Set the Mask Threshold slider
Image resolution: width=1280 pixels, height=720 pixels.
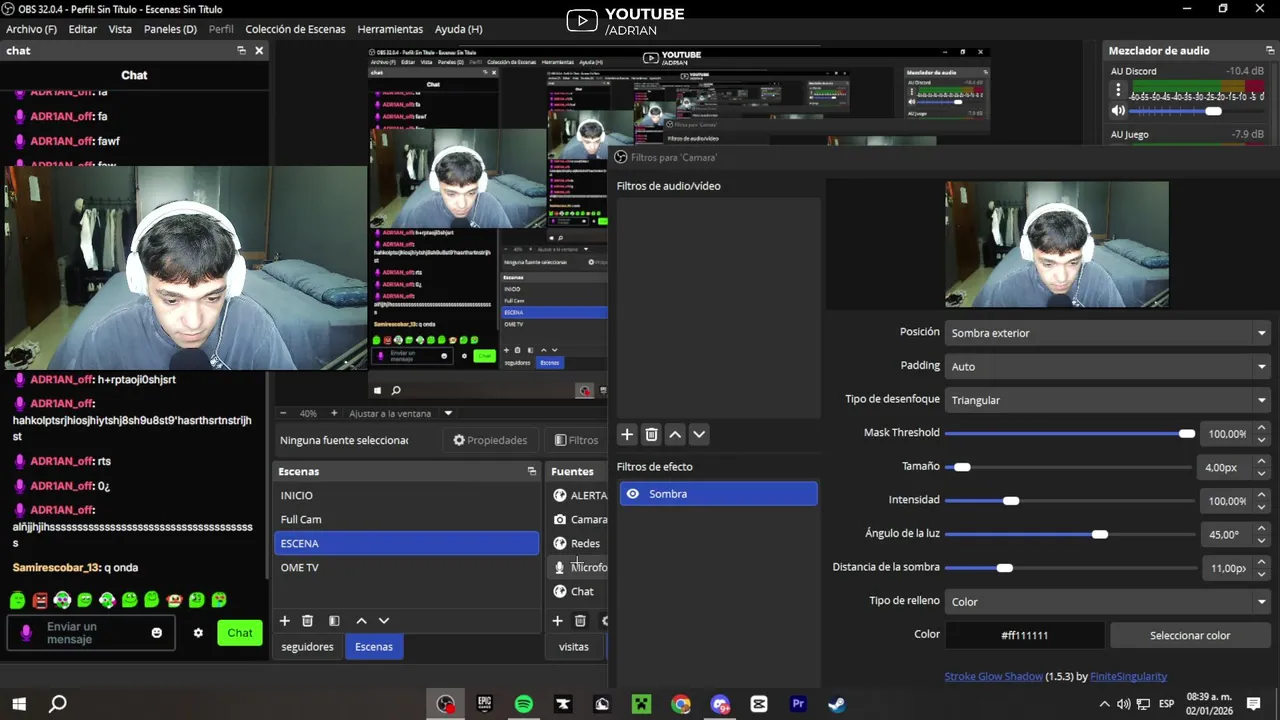(x=1070, y=434)
